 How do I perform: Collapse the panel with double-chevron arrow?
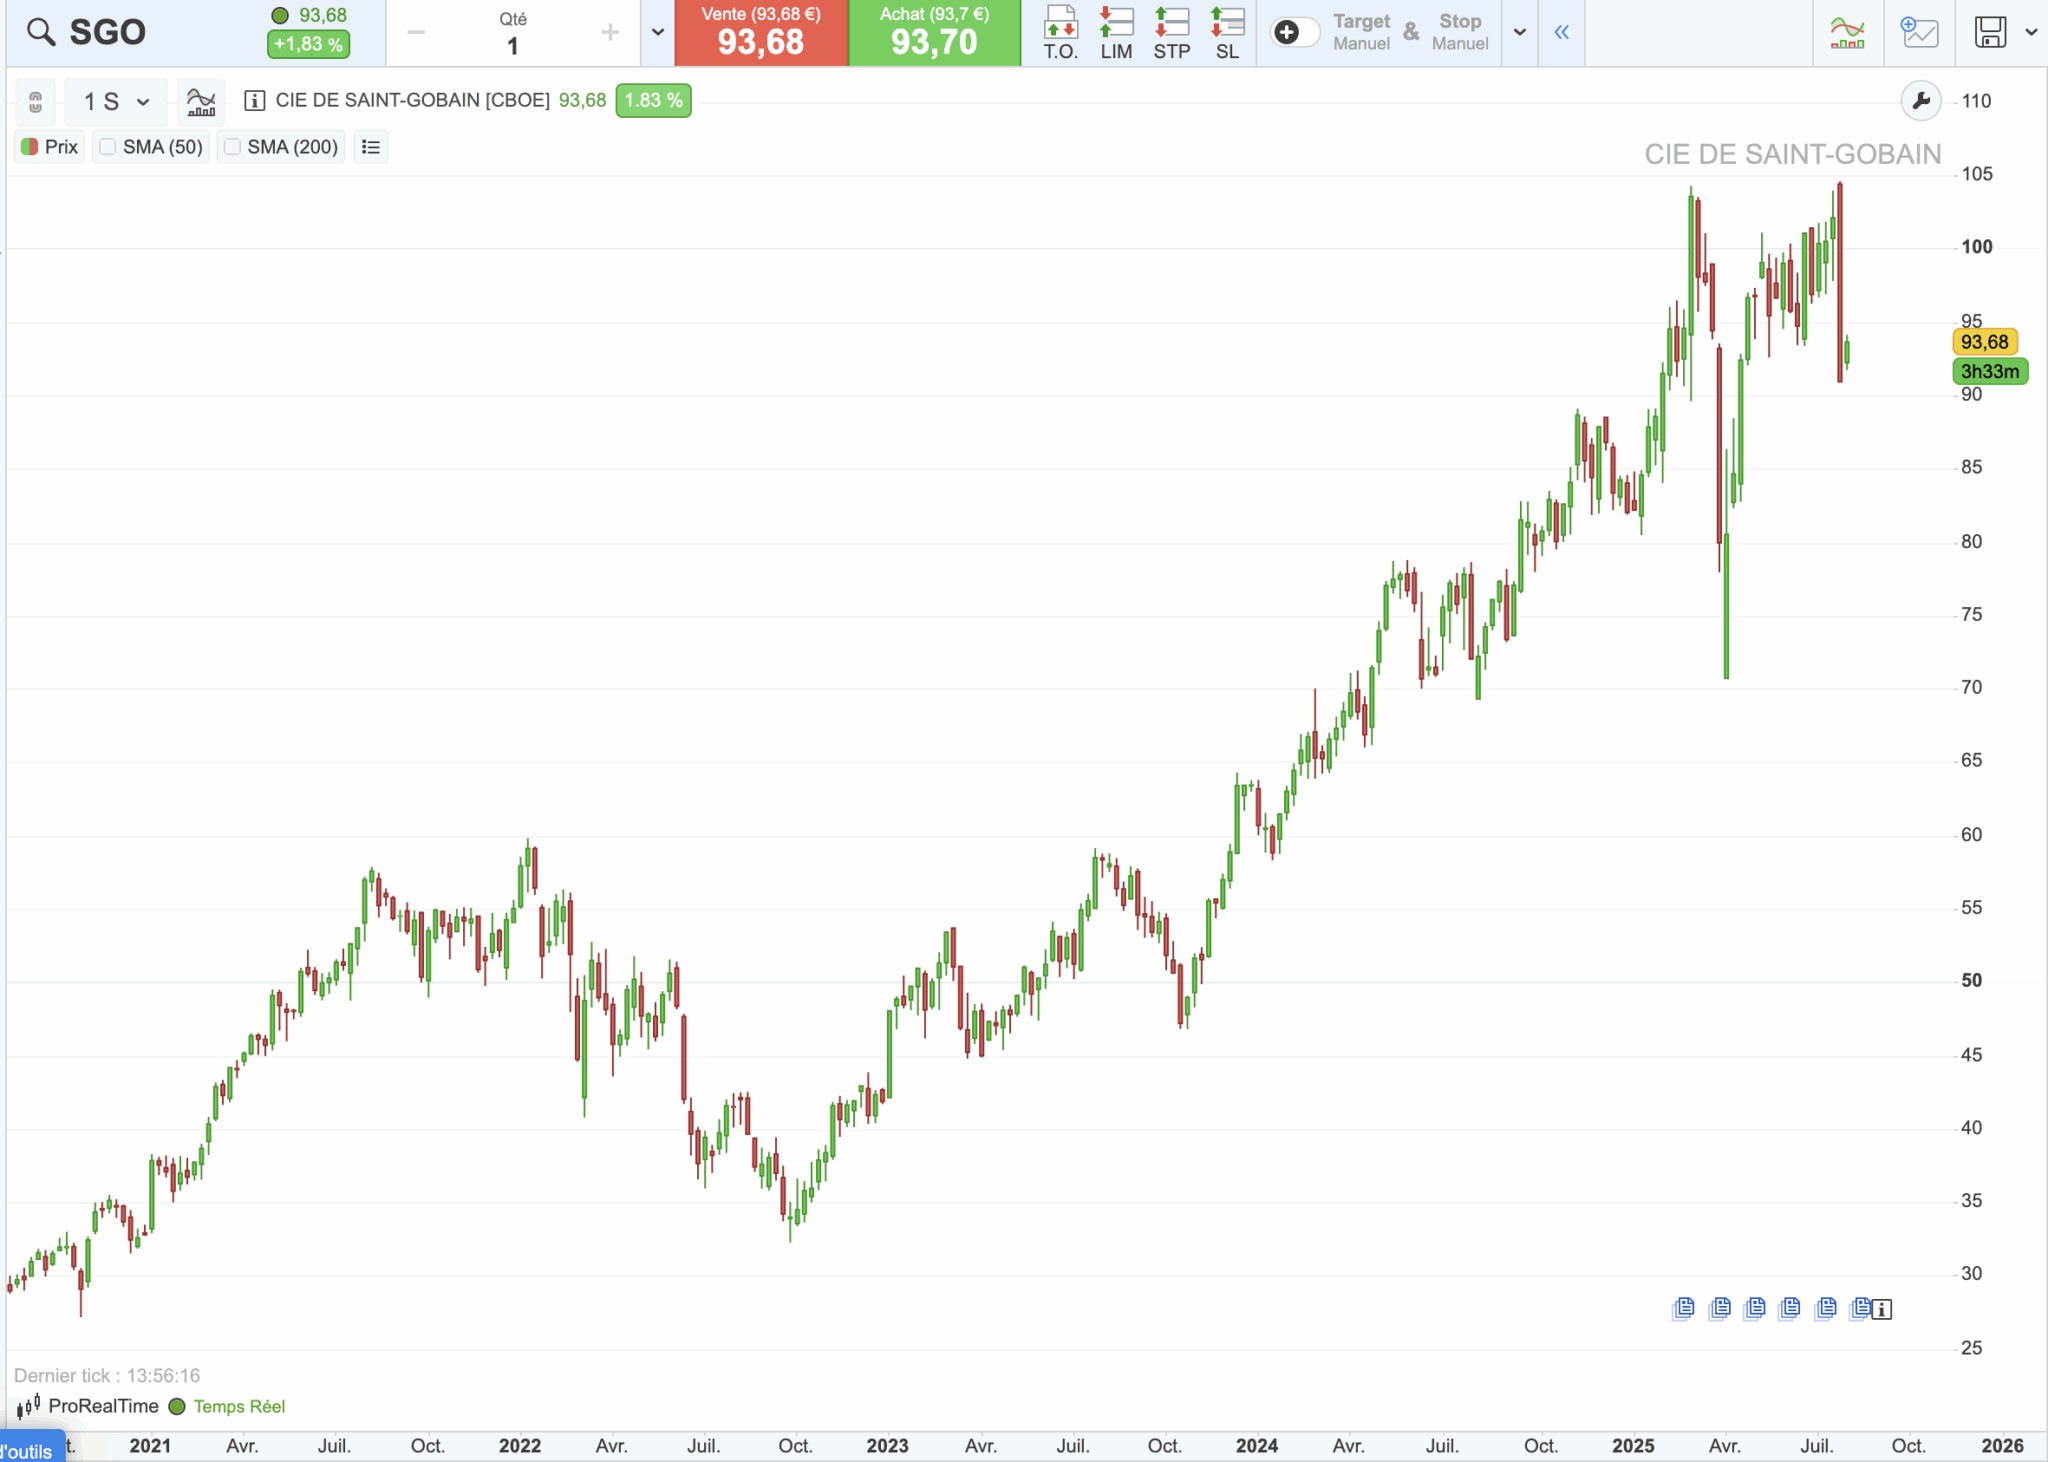pos(1561,33)
